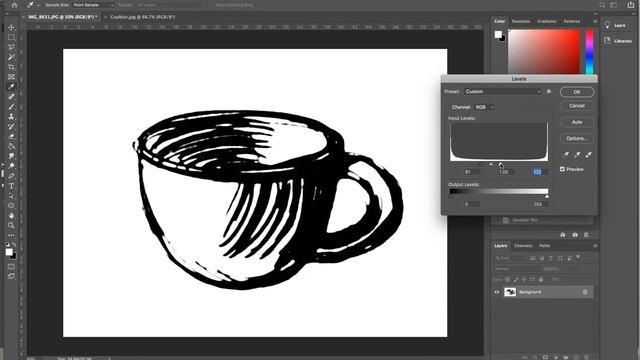The height and width of the screenshot is (360, 640).
Task: Select the Eyedropper tool in toolbar
Action: click(x=11, y=87)
